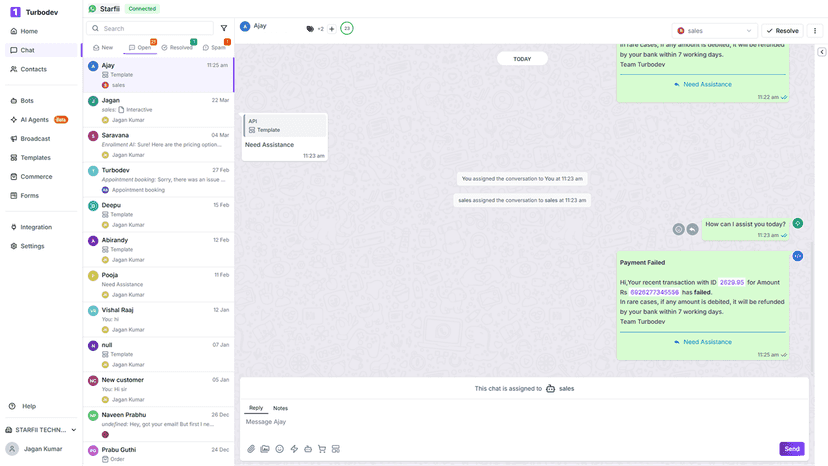Open the Naveen Prabhu conversation
The image size is (828, 466).
pos(158,424)
